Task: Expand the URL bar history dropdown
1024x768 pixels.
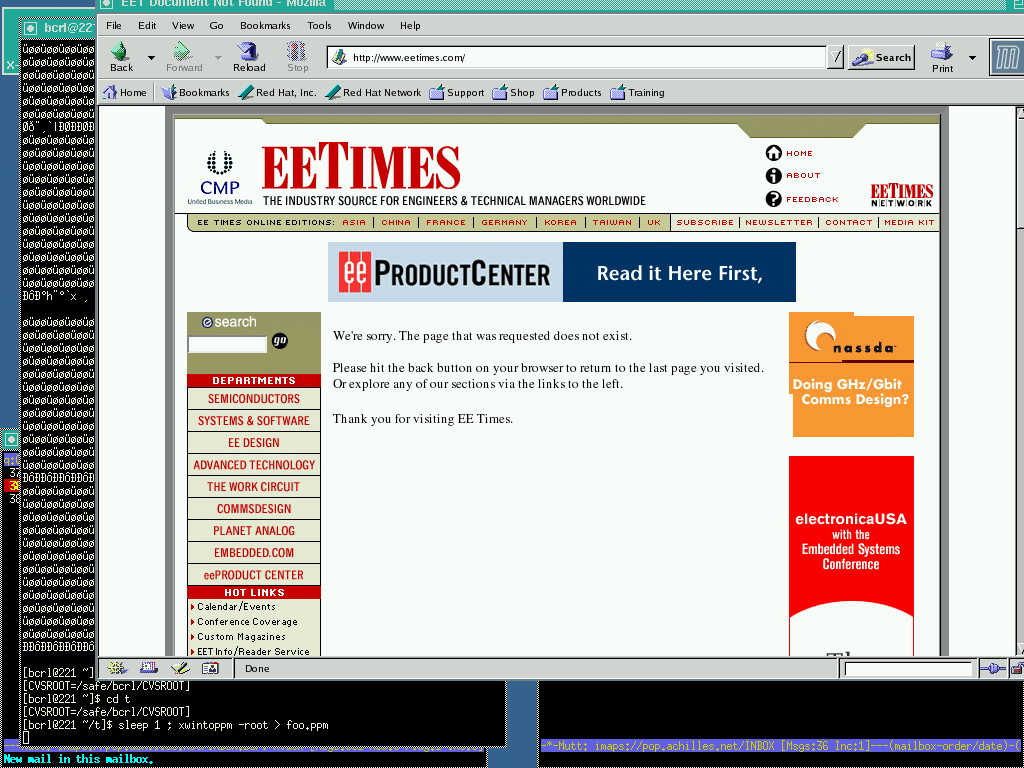Action: pyautogui.click(x=835, y=57)
